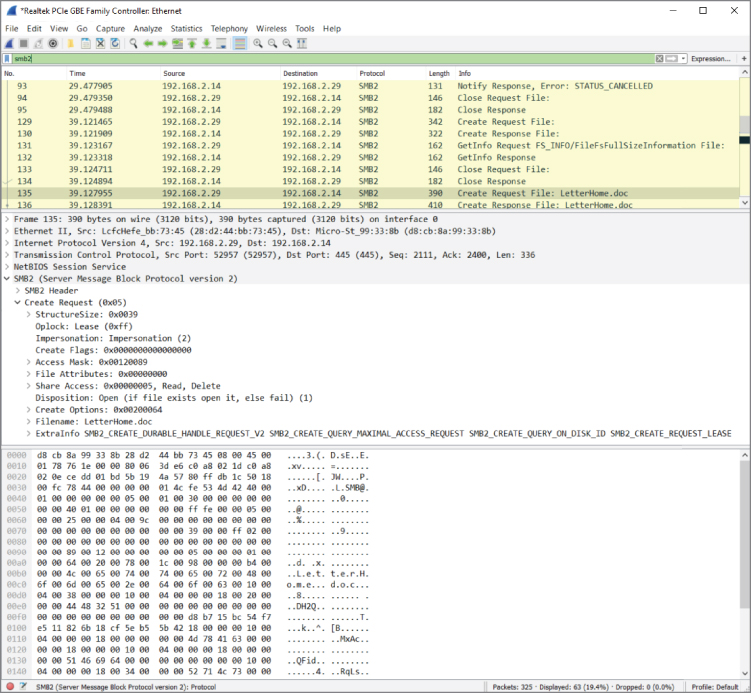Image resolution: width=751 pixels, height=693 pixels.
Task: Select packet 136 Create Response row
Action: tap(370, 204)
